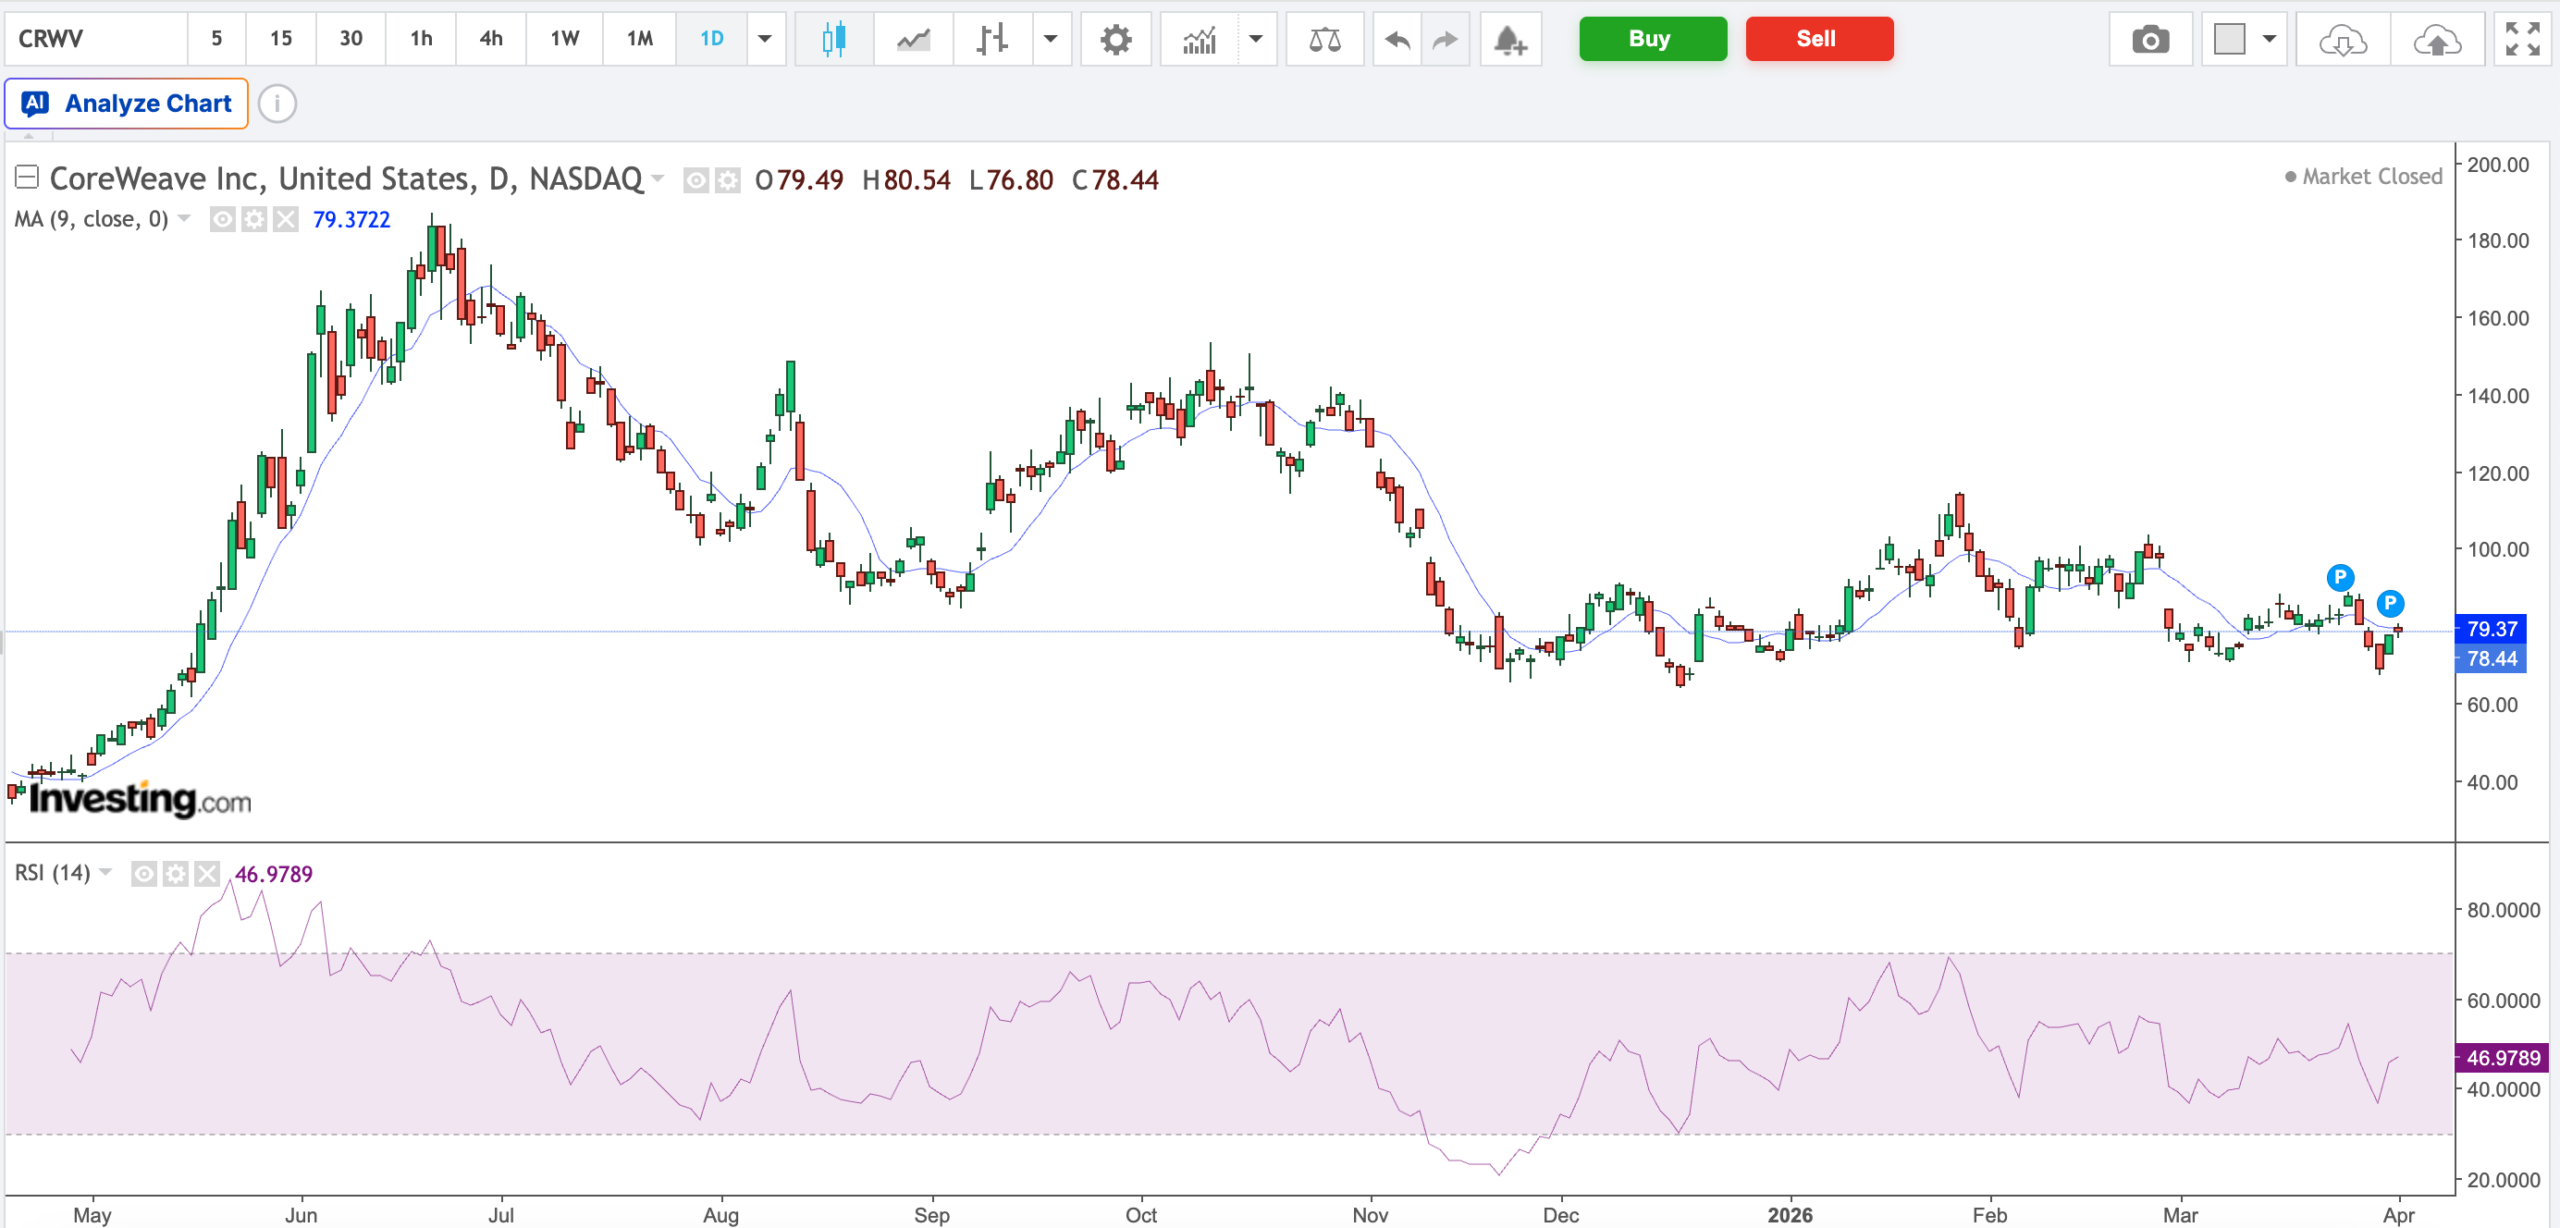Select the 15 minute timeframe
This screenshot has height=1228, width=2560.
(x=281, y=39)
